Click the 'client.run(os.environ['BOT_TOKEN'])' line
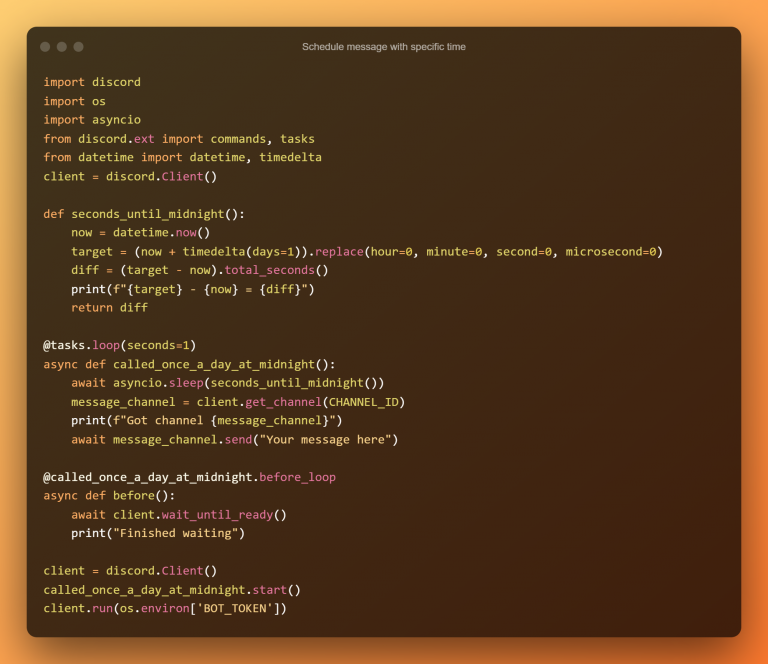 pyautogui.click(x=165, y=609)
